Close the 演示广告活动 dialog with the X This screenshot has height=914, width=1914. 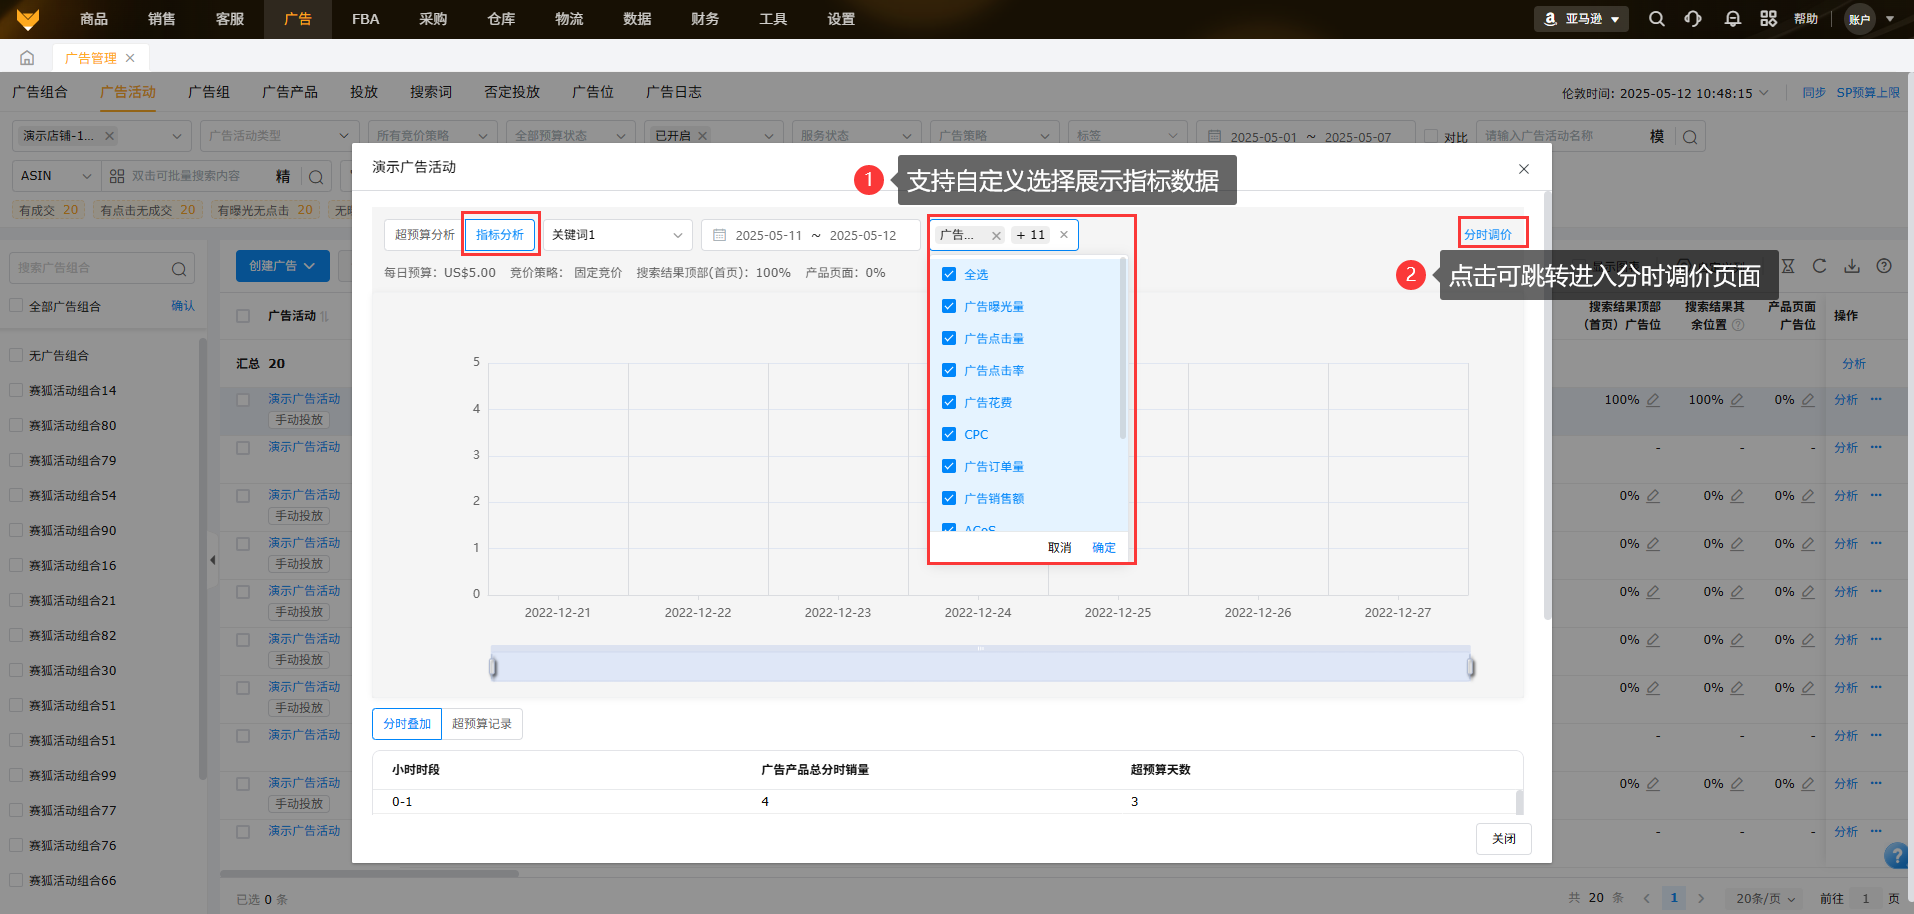[x=1523, y=169]
